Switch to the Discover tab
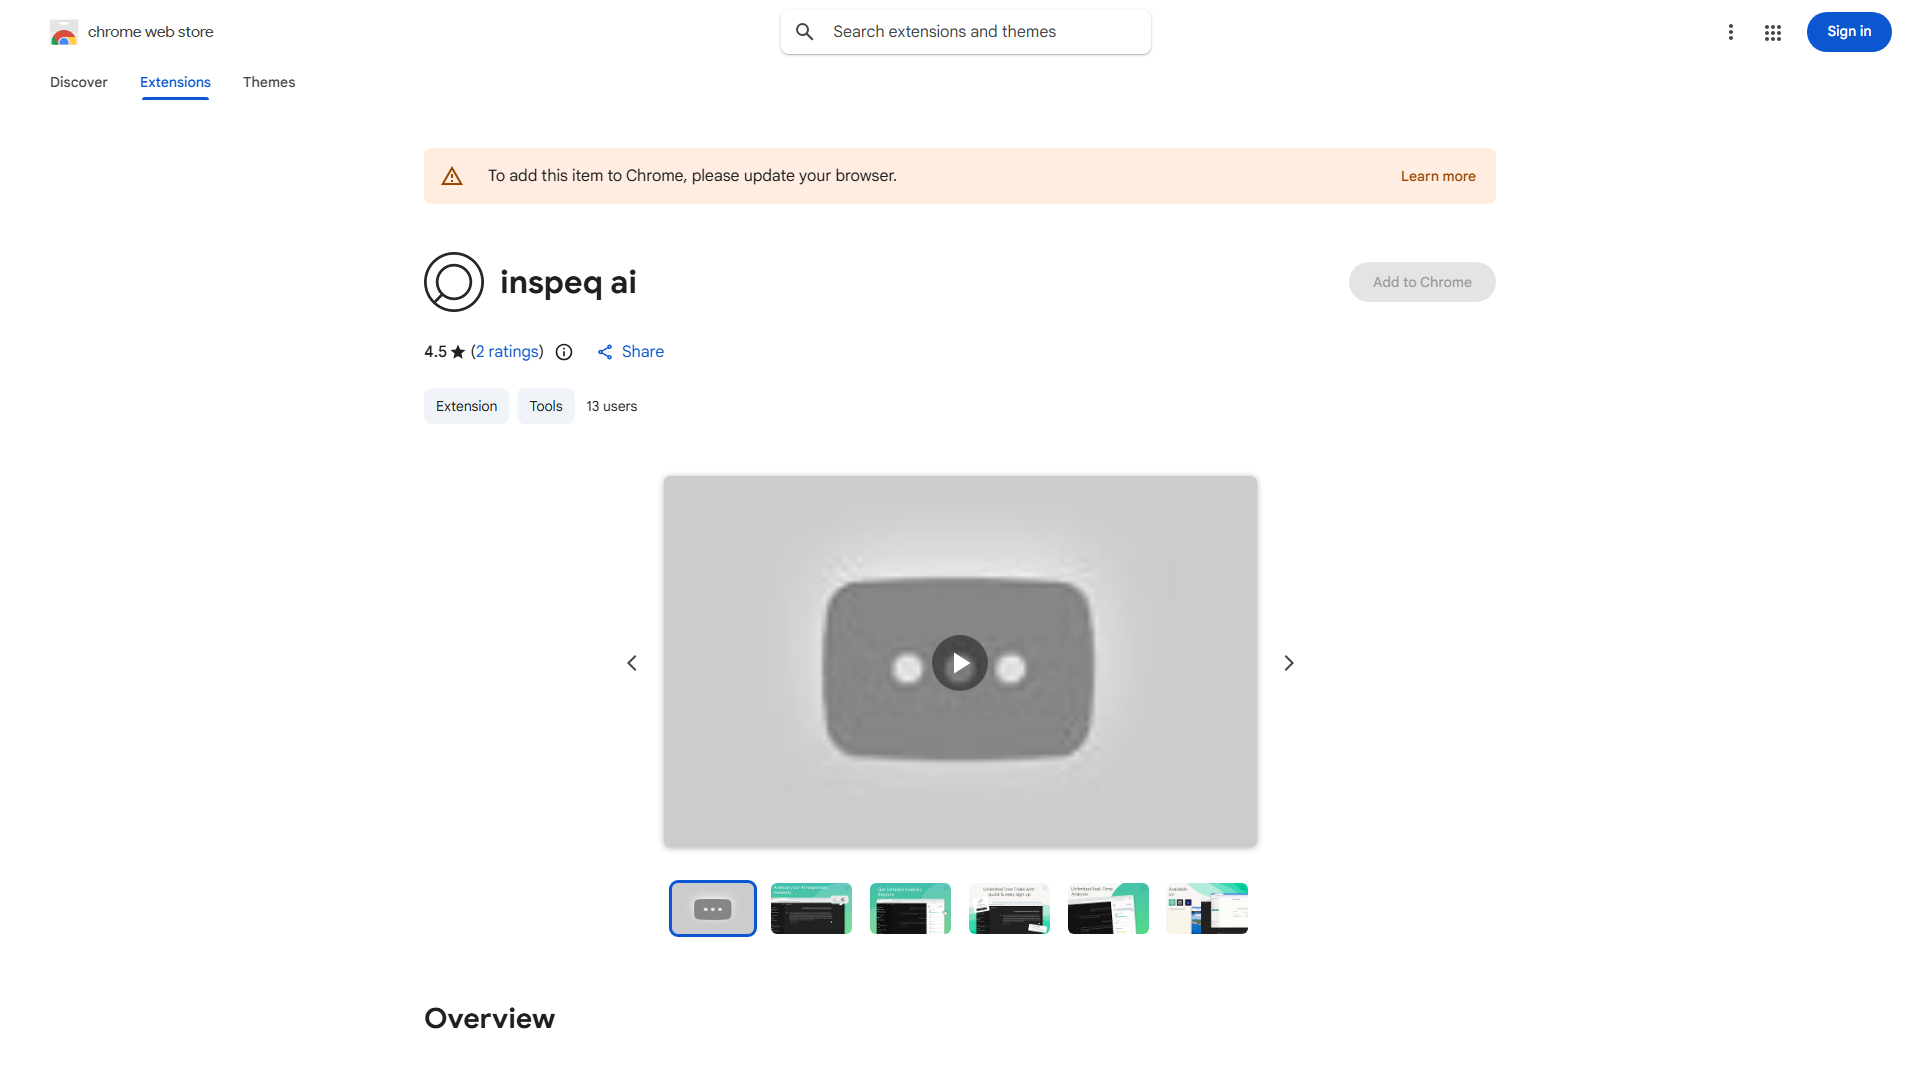The height and width of the screenshot is (1080, 1920). 78,82
